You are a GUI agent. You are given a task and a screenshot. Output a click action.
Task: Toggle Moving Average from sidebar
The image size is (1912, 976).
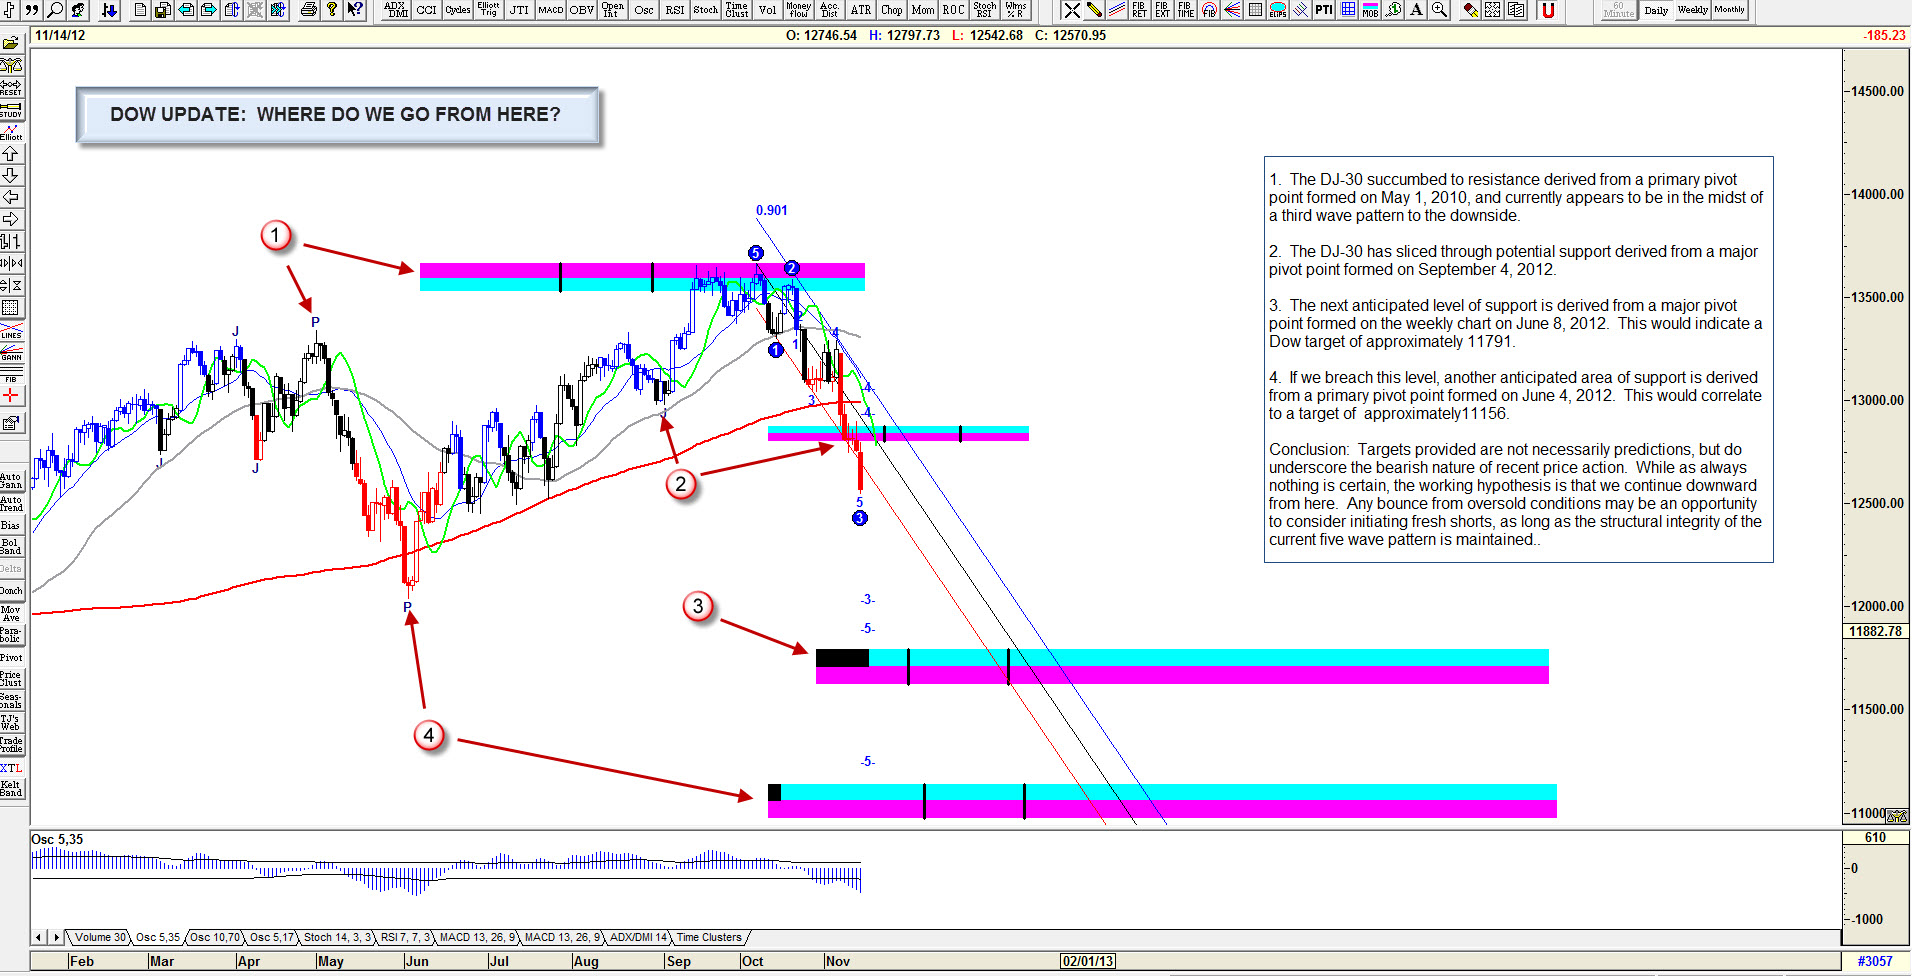[x=11, y=613]
